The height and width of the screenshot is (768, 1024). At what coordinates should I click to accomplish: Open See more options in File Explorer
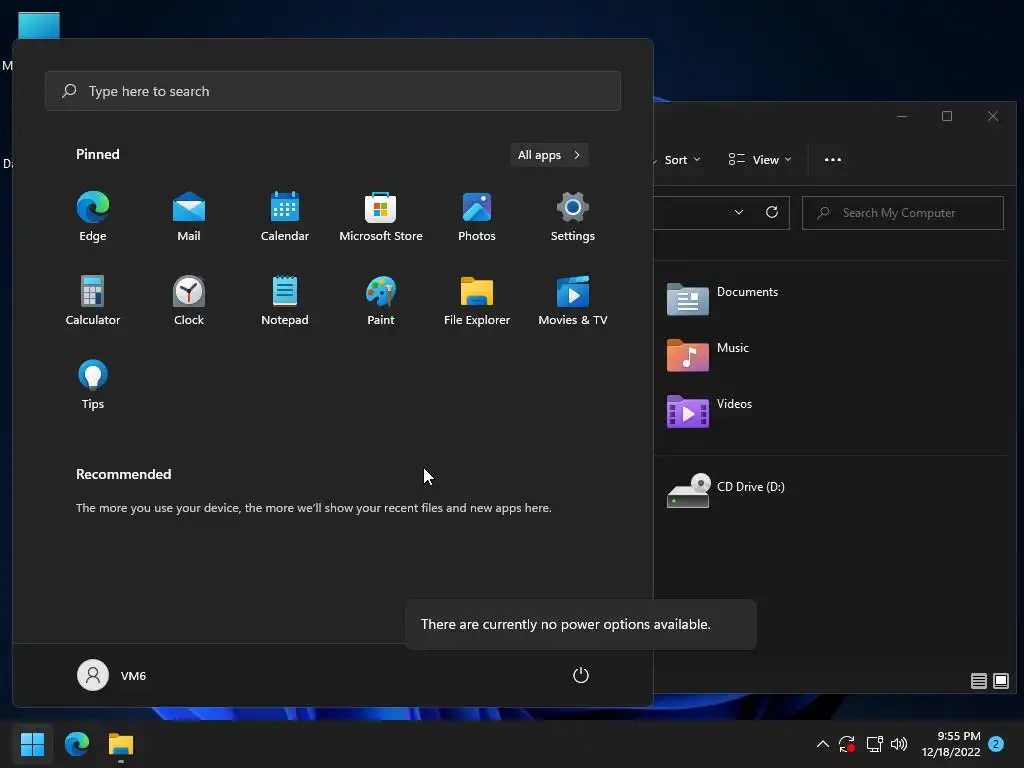pyautogui.click(x=833, y=160)
